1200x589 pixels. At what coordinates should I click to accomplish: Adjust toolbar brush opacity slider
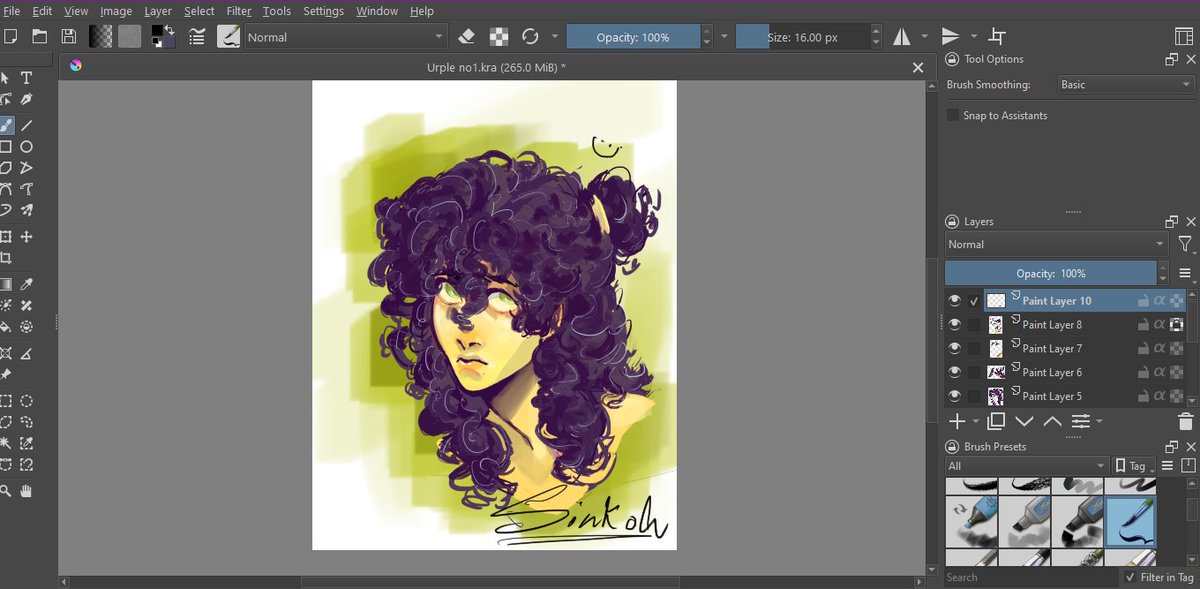coord(633,37)
